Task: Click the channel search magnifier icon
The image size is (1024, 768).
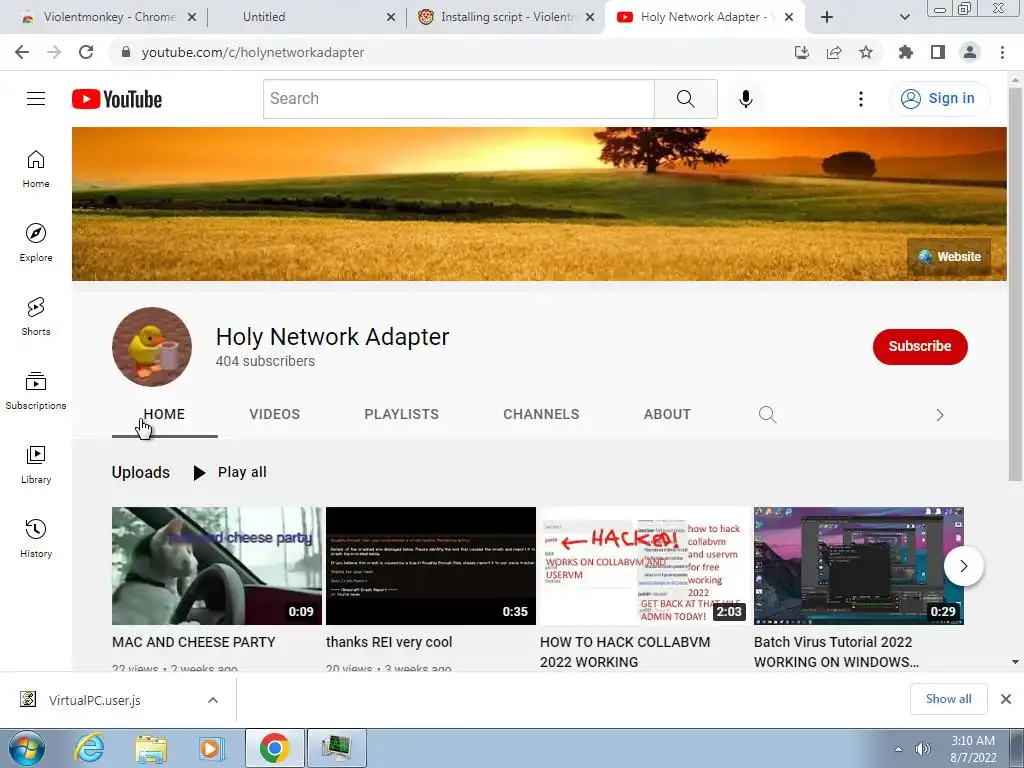Action: [767, 415]
